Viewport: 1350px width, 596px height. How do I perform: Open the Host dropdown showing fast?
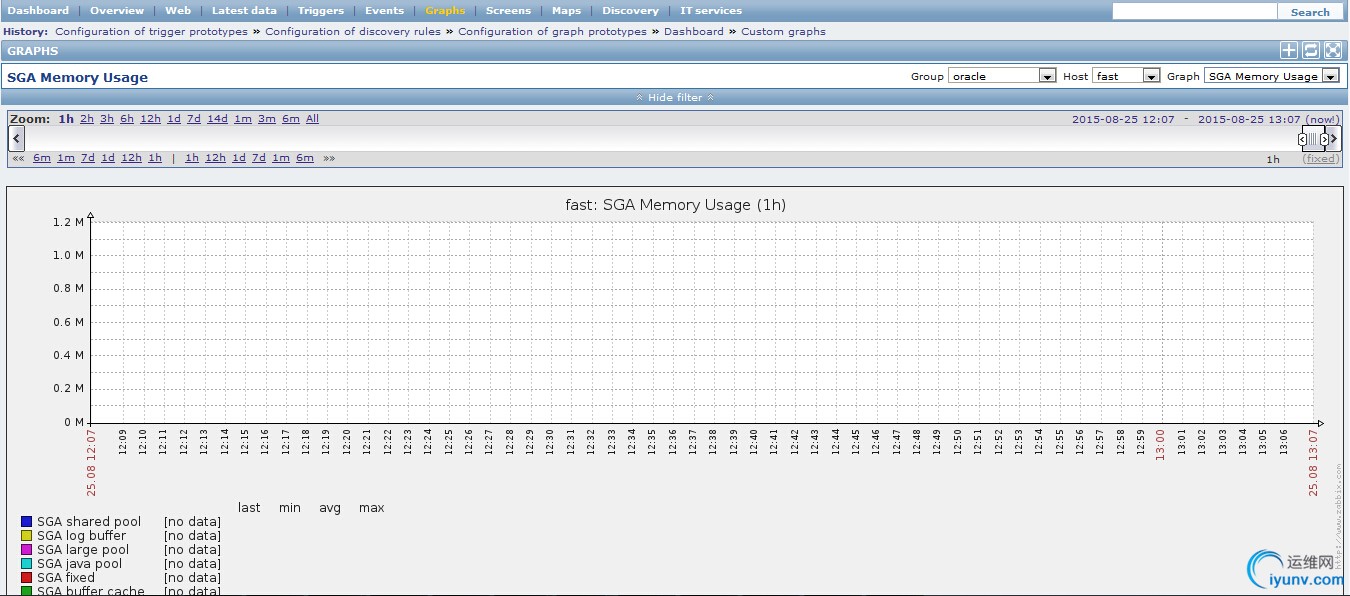point(1126,76)
